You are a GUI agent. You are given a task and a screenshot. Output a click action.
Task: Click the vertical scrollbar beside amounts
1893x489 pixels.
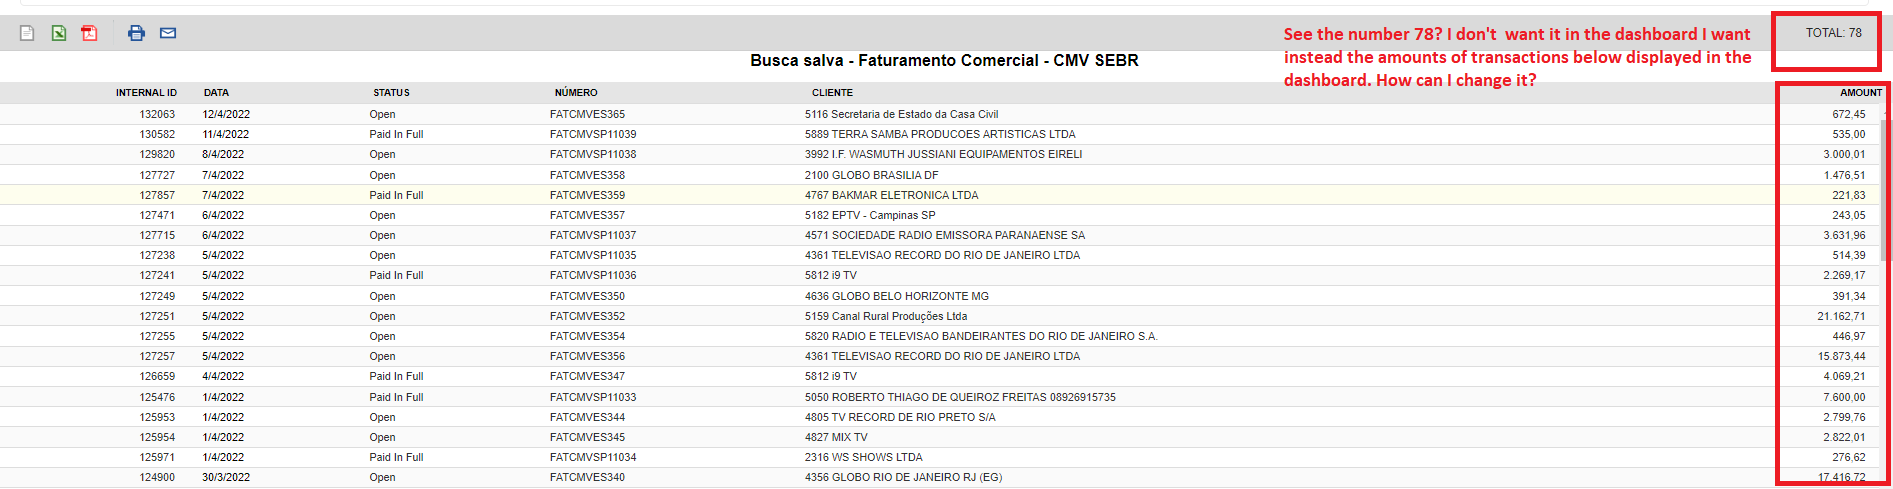pos(1886,190)
